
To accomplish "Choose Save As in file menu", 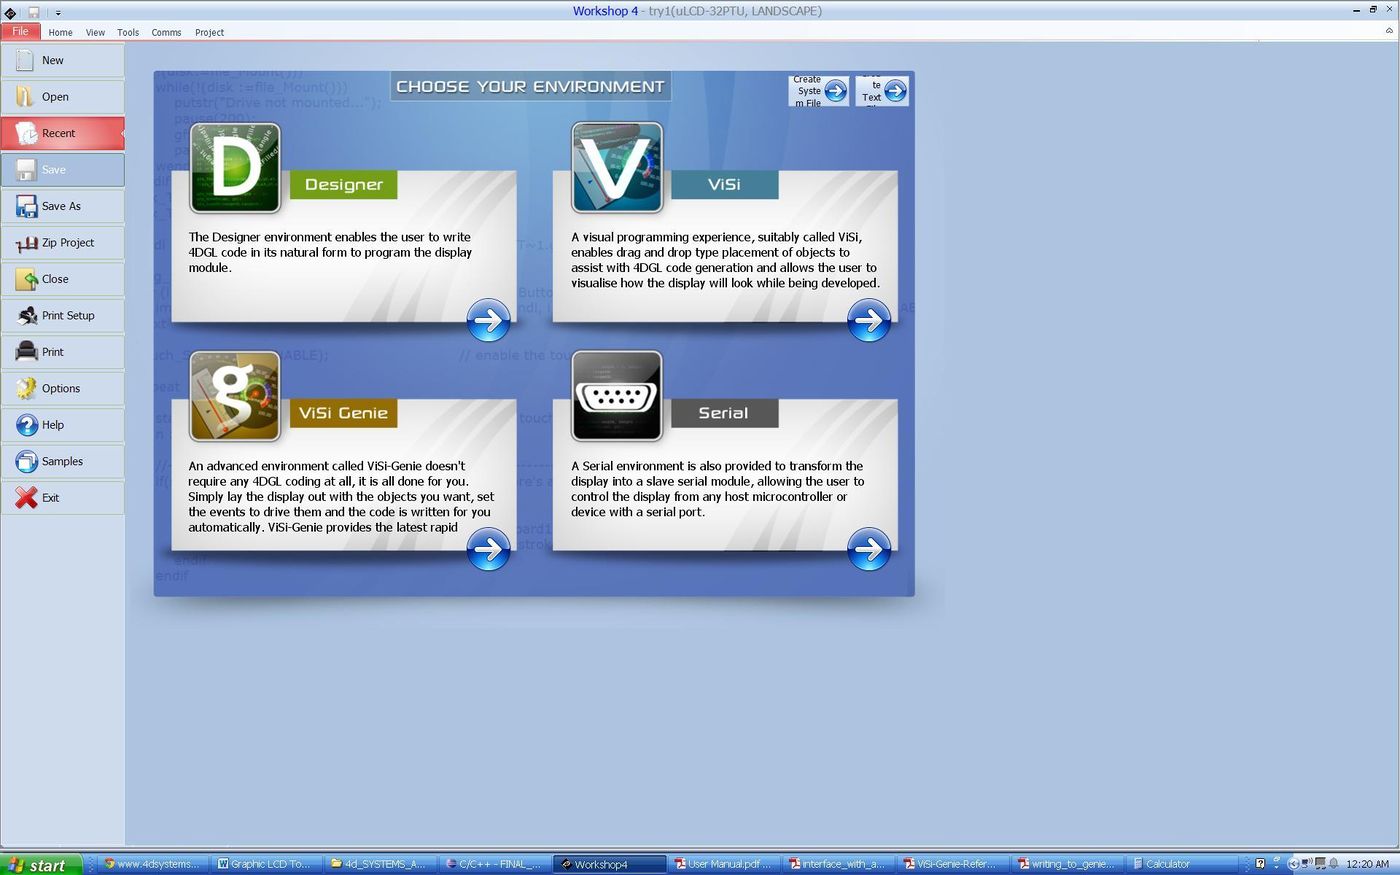I will coord(63,206).
